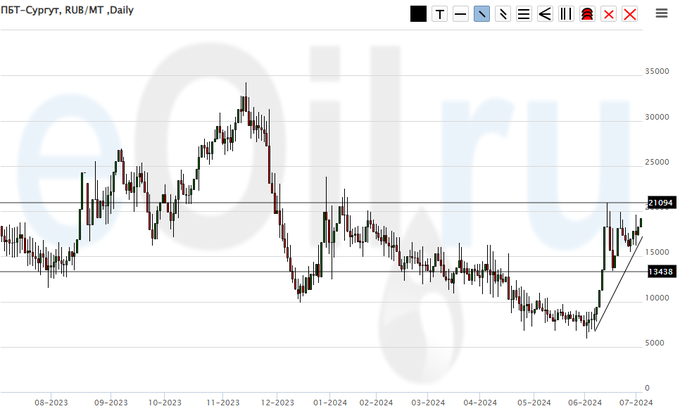
Task: Select the text label tool
Action: [439, 14]
